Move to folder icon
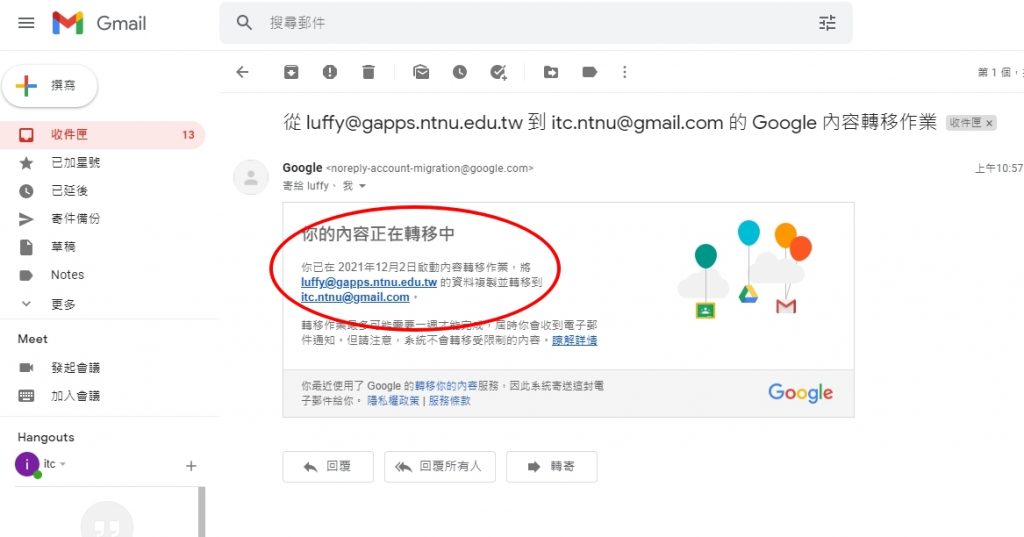This screenshot has height=537, width=1024. click(551, 72)
